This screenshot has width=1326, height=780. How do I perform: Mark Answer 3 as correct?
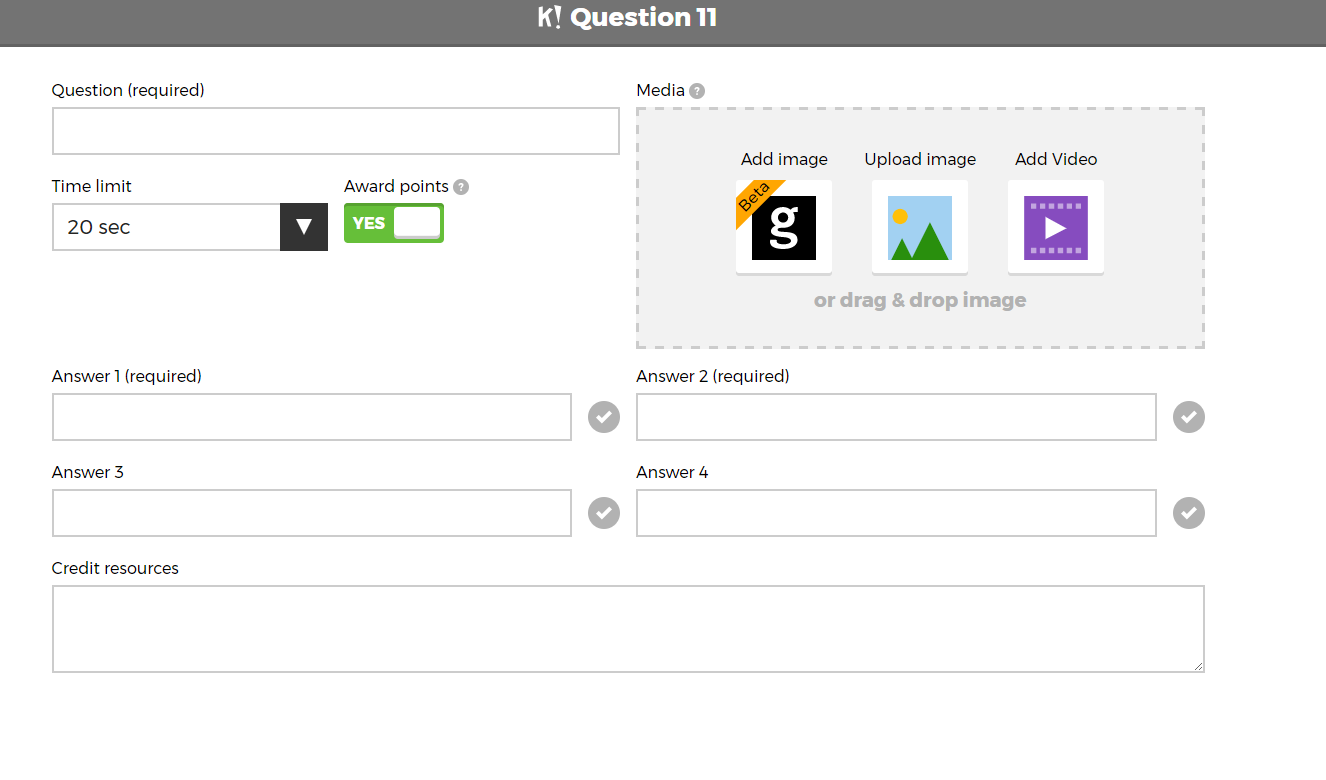pyautogui.click(x=604, y=513)
